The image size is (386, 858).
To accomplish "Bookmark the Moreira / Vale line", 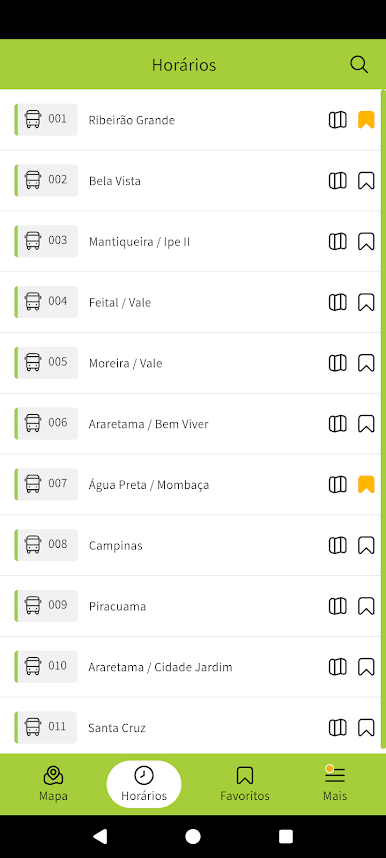I will coord(366,363).
